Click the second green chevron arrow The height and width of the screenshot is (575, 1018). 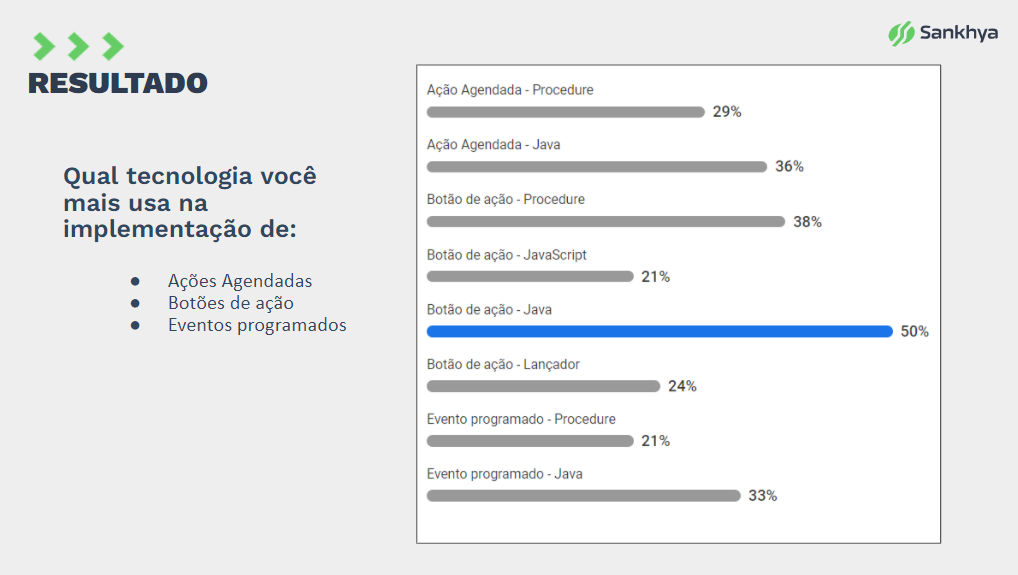[79, 47]
